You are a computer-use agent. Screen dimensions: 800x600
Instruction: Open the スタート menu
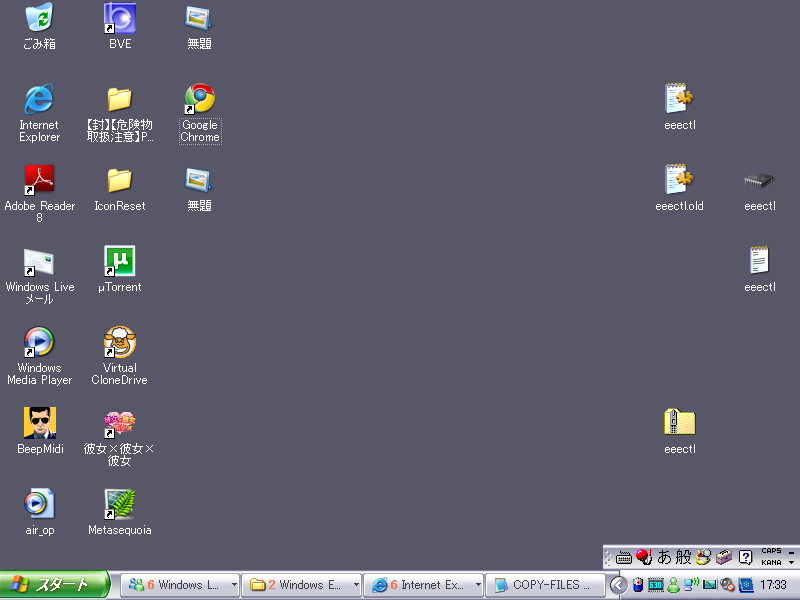tap(54, 585)
